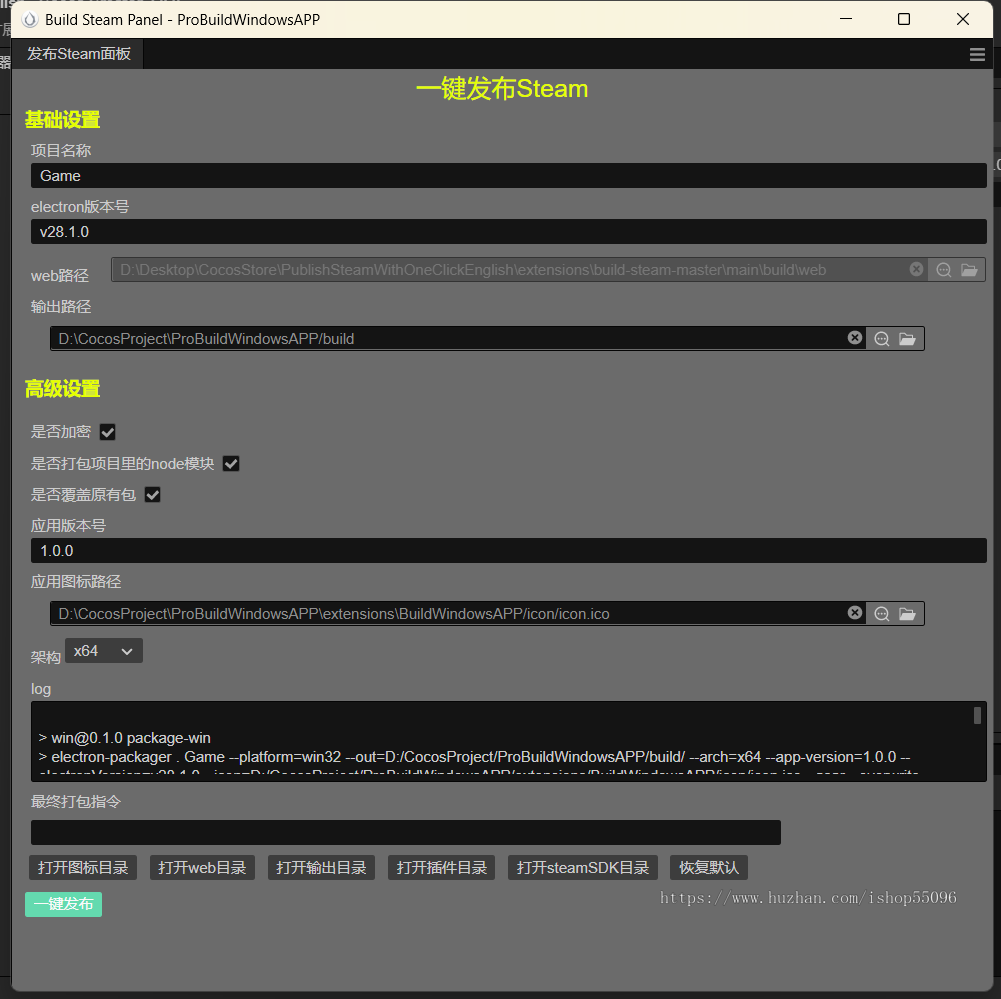Expand the 架构 x64 dropdown
Image resolution: width=1001 pixels, height=999 pixels.
(x=103, y=650)
